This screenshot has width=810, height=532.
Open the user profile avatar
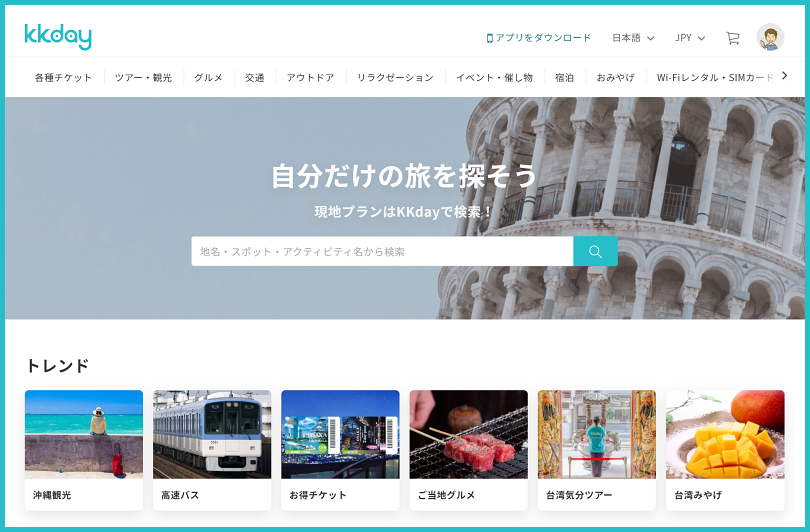point(770,37)
